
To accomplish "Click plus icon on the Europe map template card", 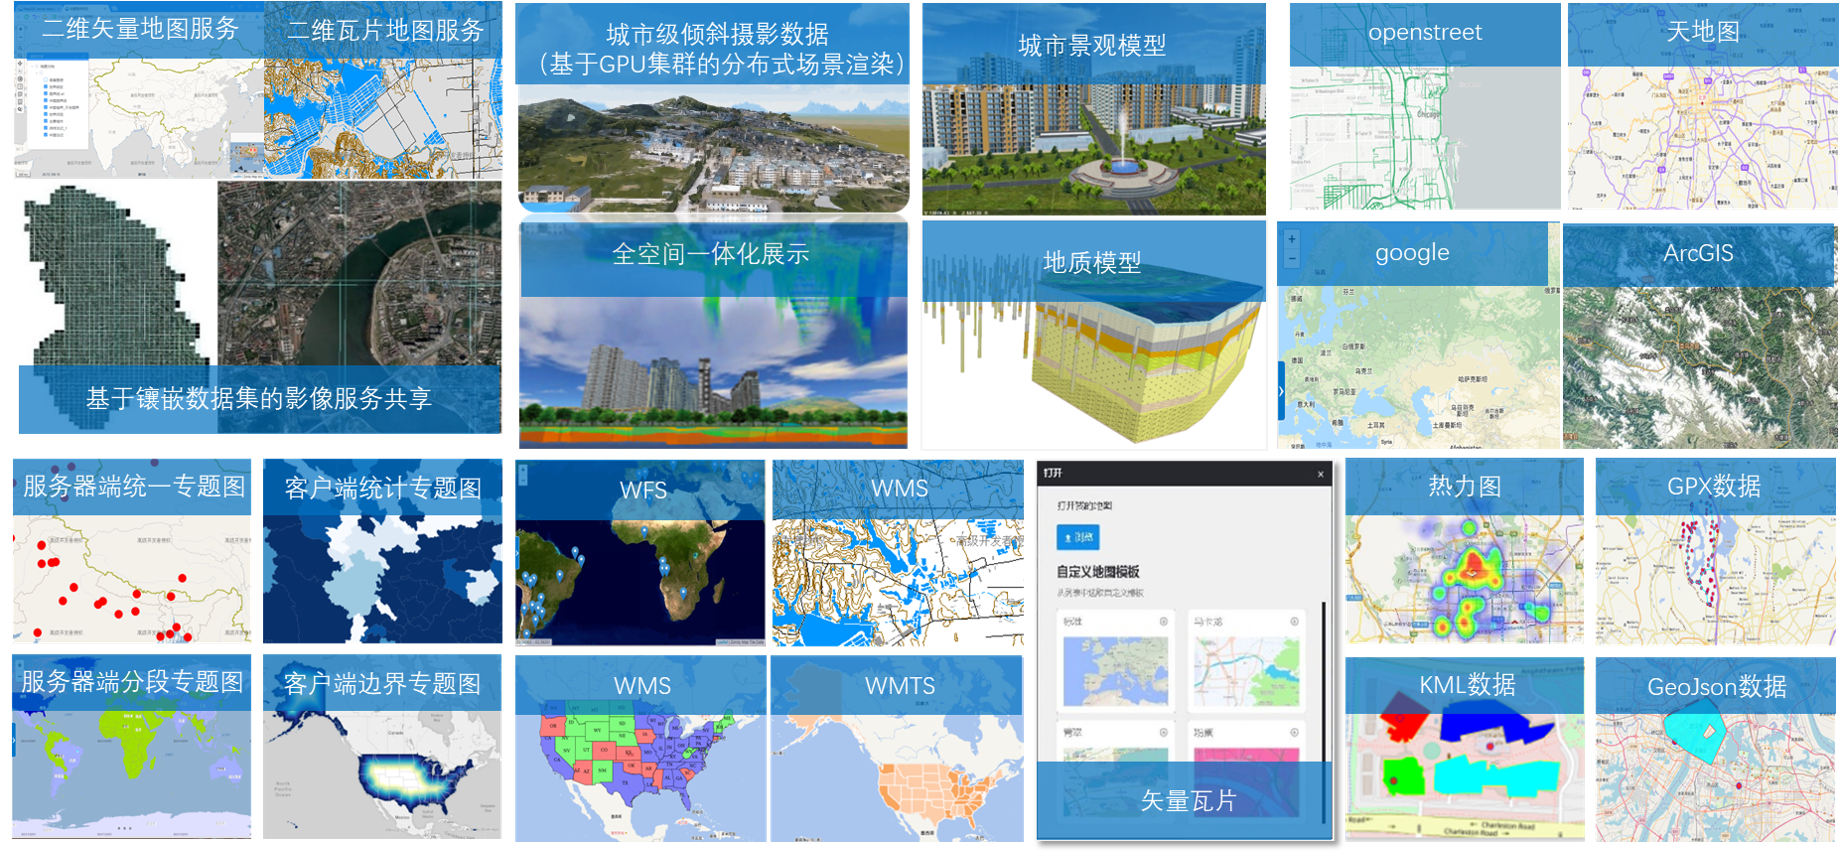I will [x=1163, y=622].
